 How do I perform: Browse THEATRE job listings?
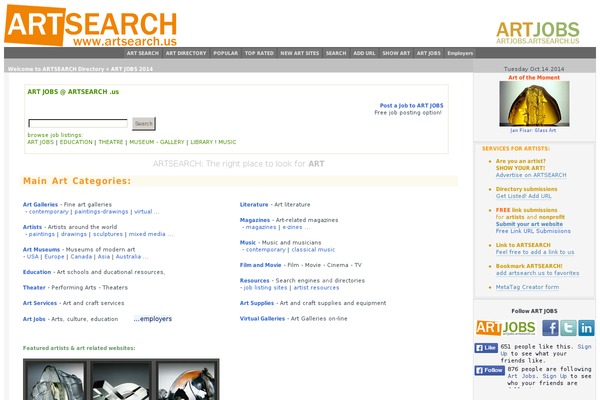pos(111,142)
